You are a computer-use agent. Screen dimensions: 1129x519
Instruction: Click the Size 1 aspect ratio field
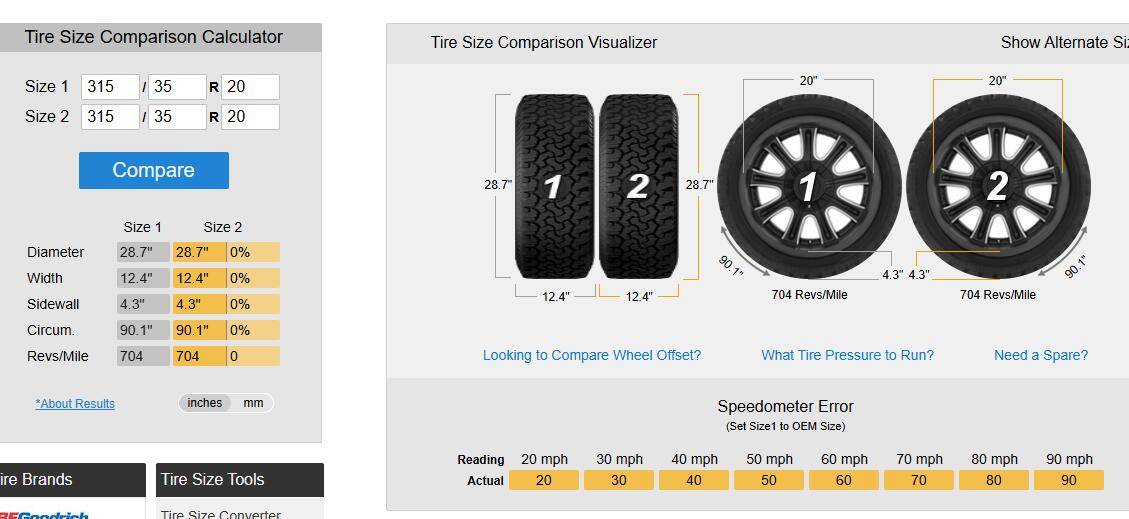point(178,87)
